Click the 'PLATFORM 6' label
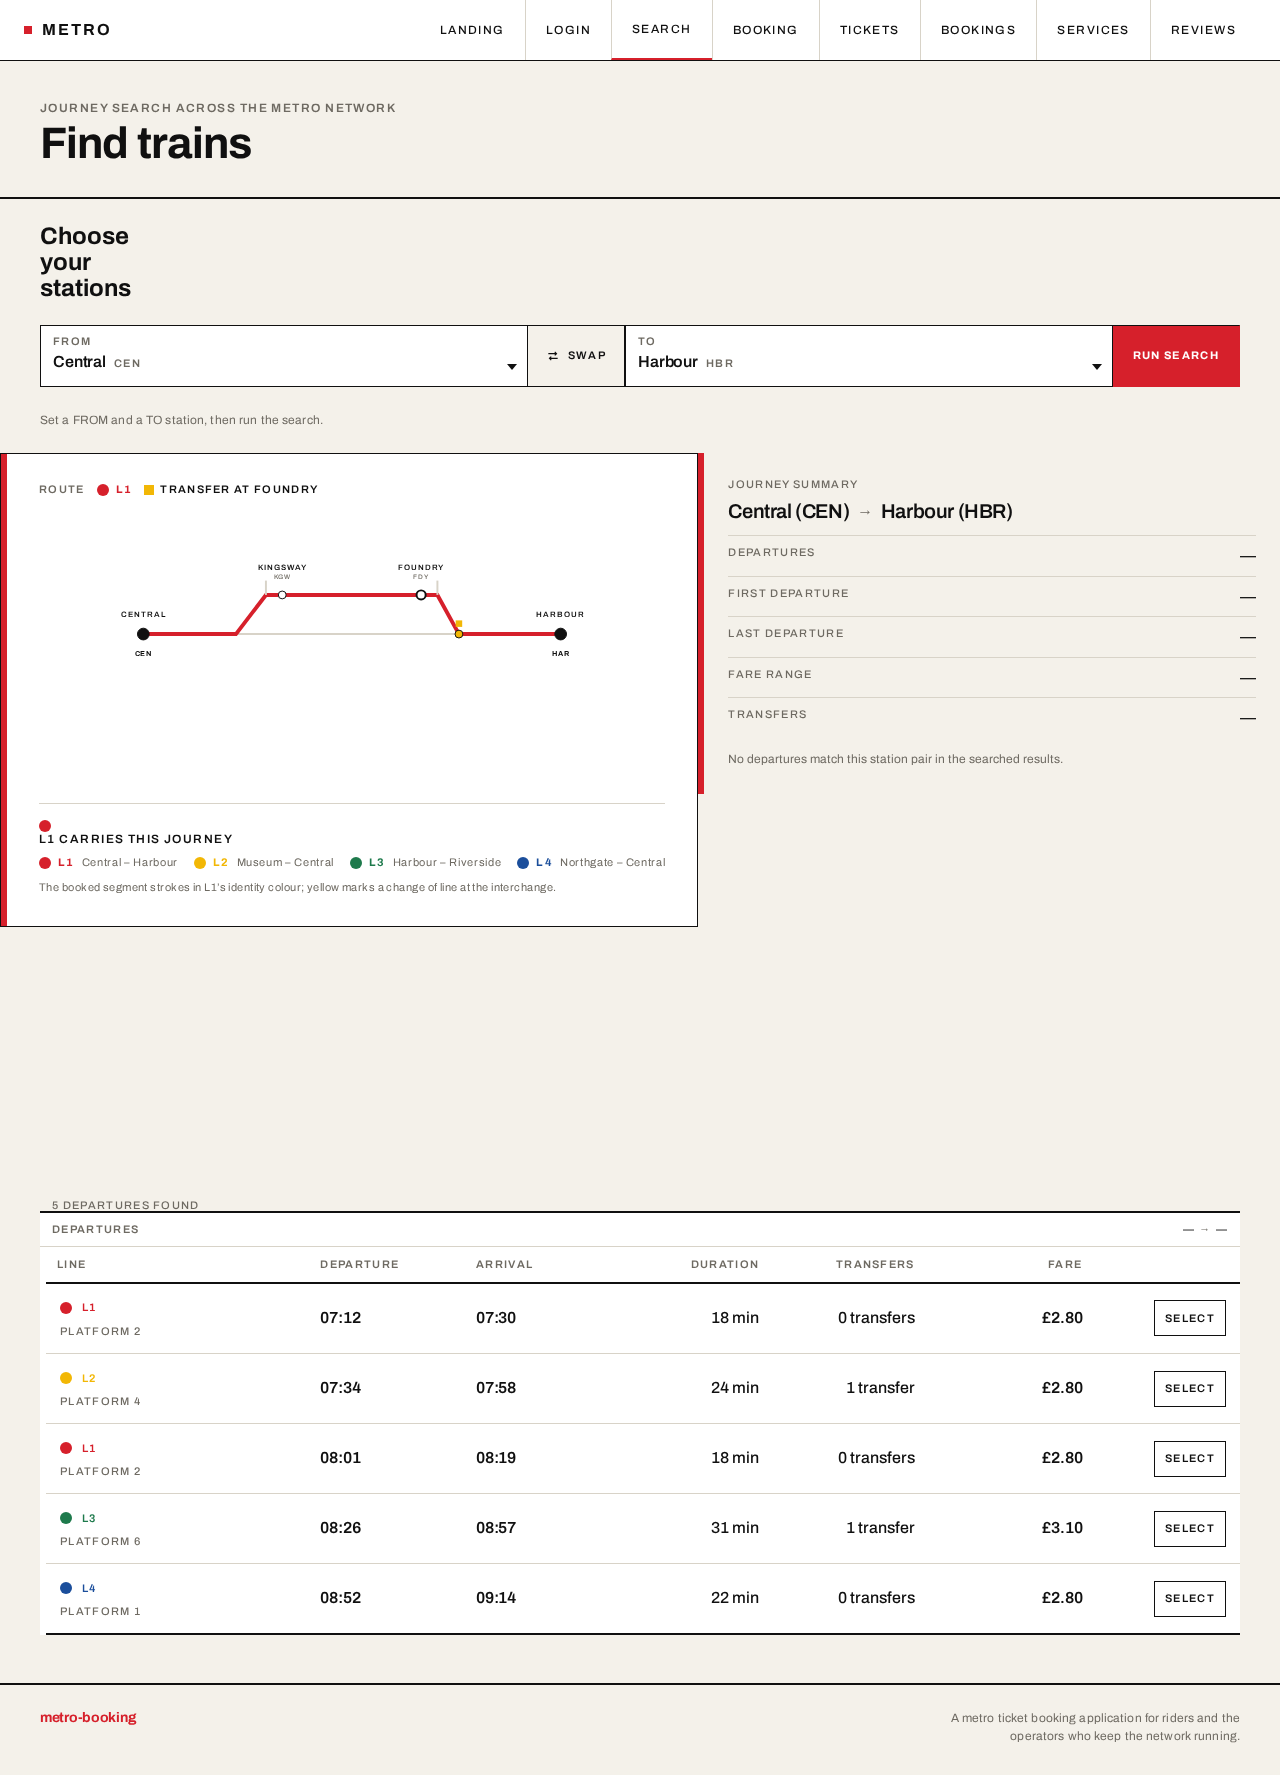 click(x=100, y=1541)
